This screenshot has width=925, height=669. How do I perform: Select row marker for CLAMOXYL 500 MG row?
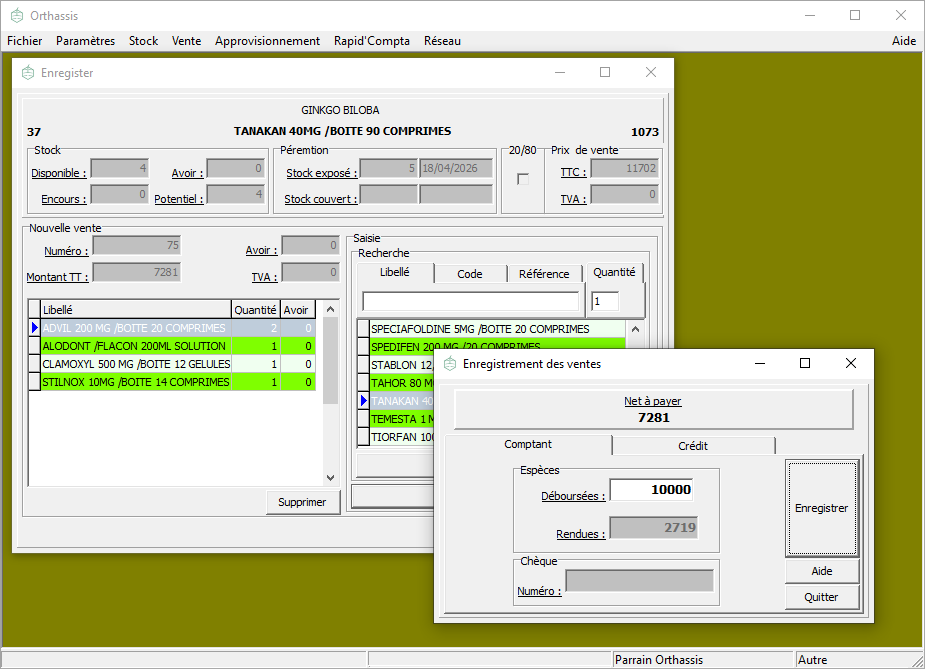coord(35,364)
